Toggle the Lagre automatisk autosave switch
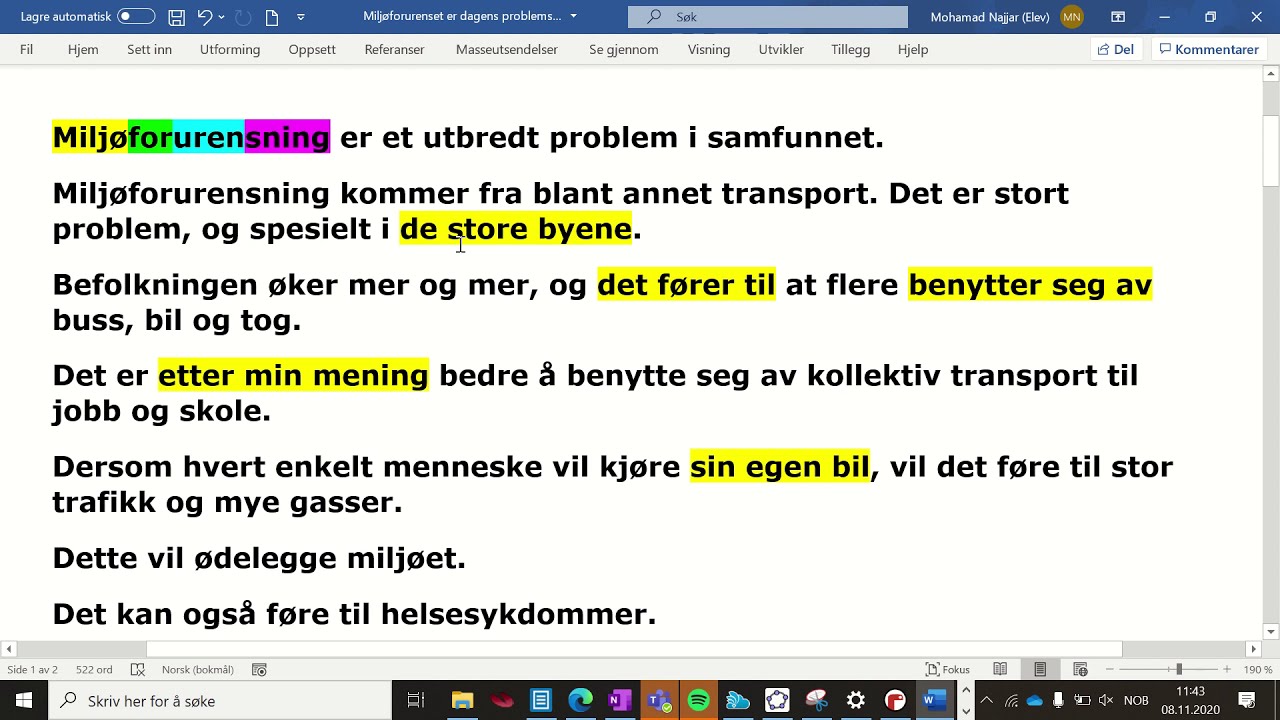Screen dimensions: 1280x720 (x=136, y=17)
